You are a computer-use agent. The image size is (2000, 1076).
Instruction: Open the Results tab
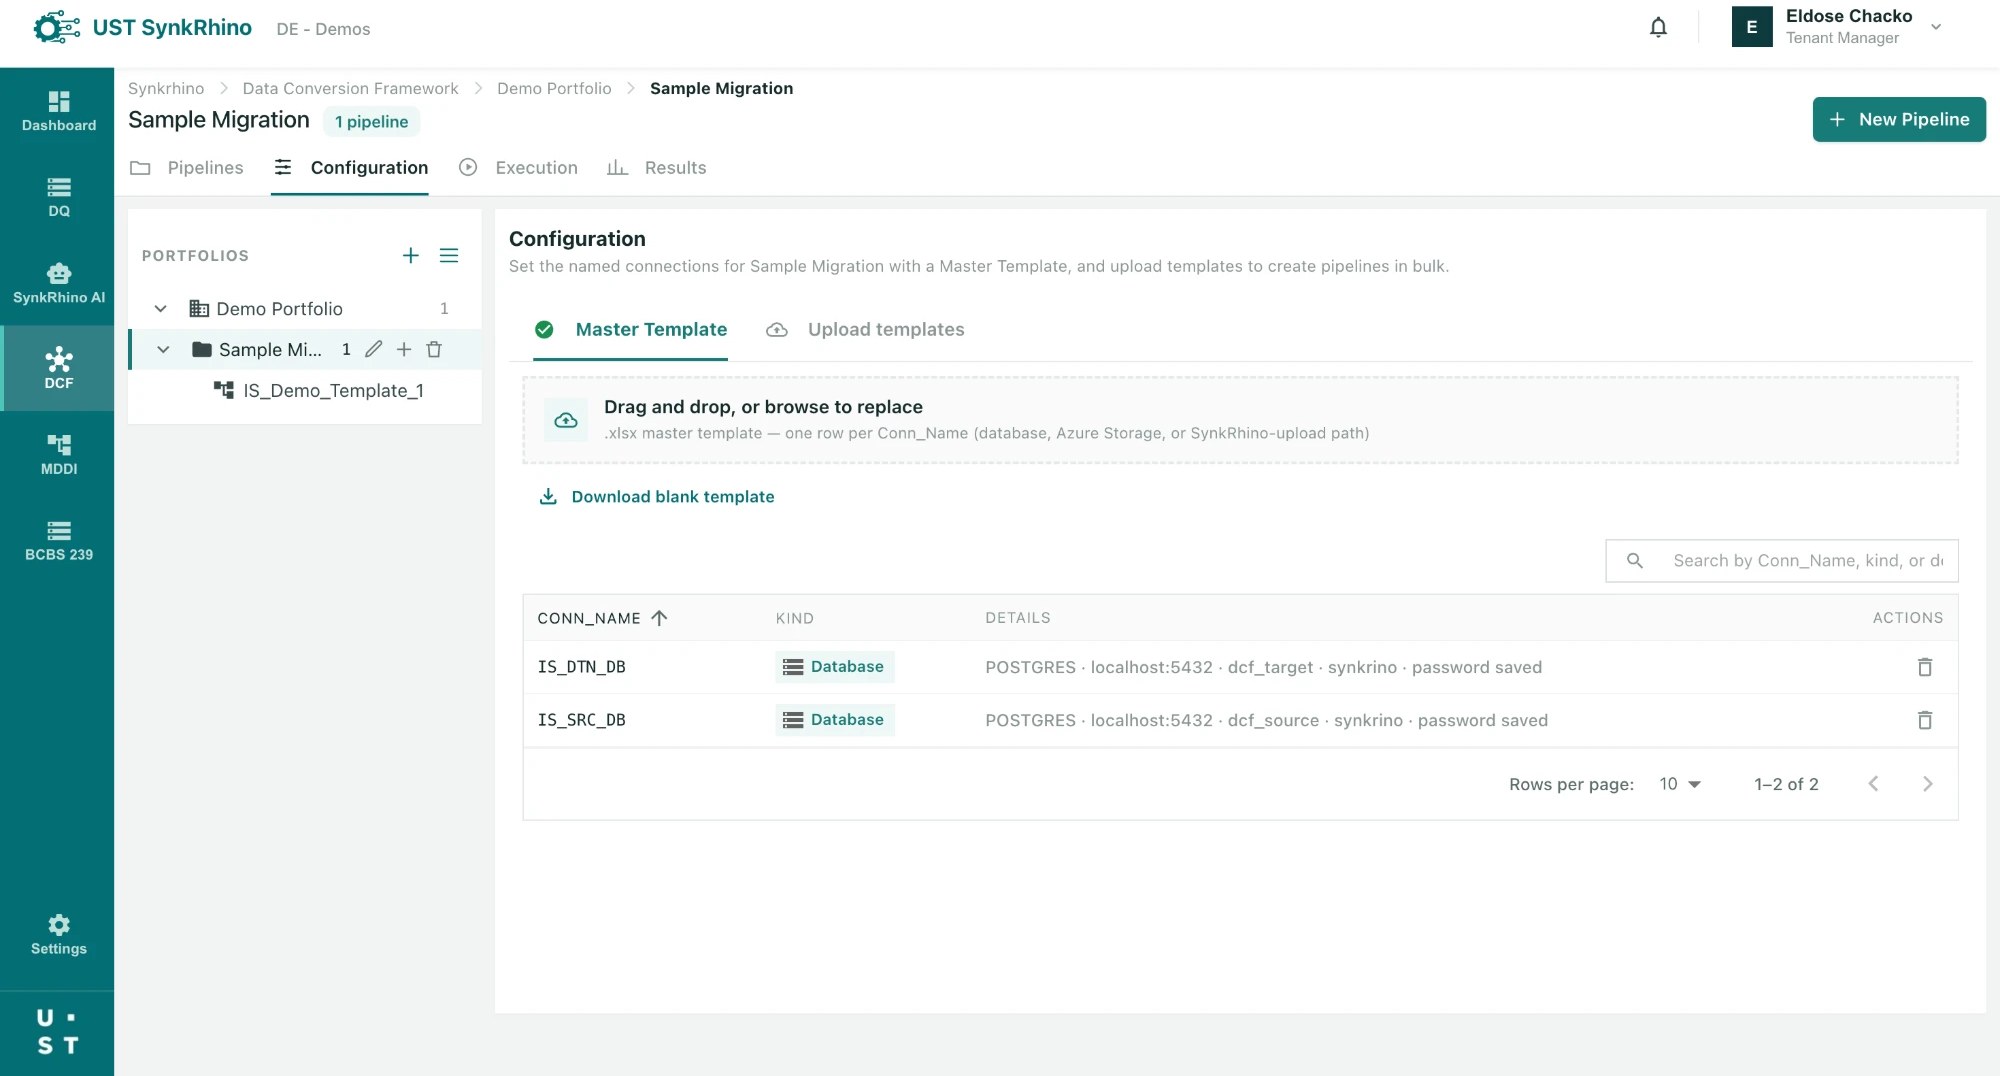click(x=656, y=168)
